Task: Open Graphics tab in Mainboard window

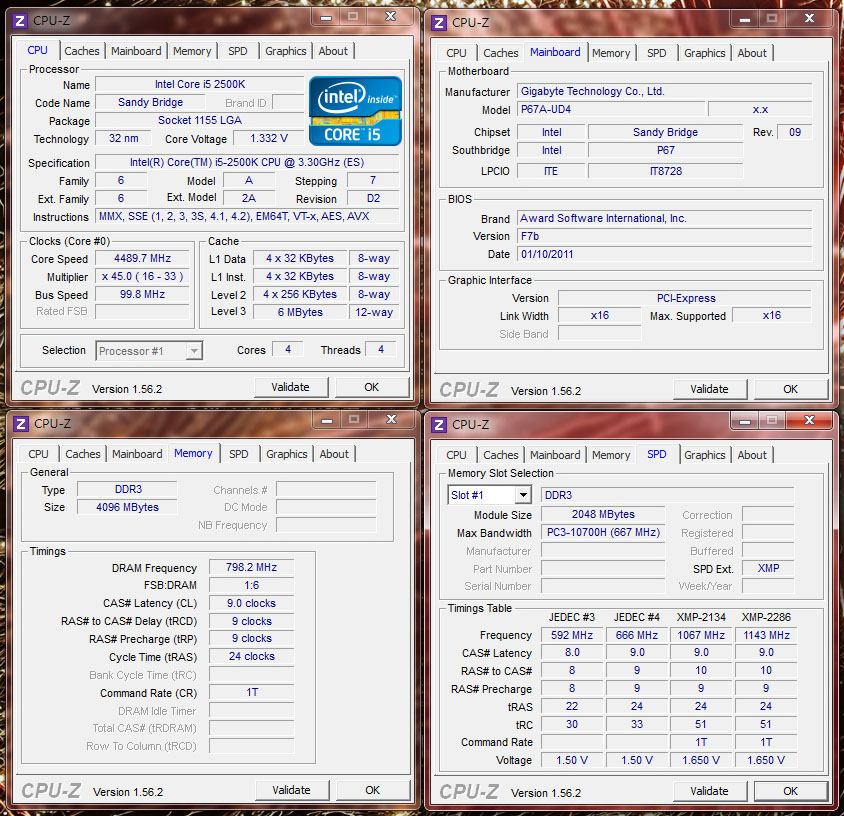Action: click(705, 53)
